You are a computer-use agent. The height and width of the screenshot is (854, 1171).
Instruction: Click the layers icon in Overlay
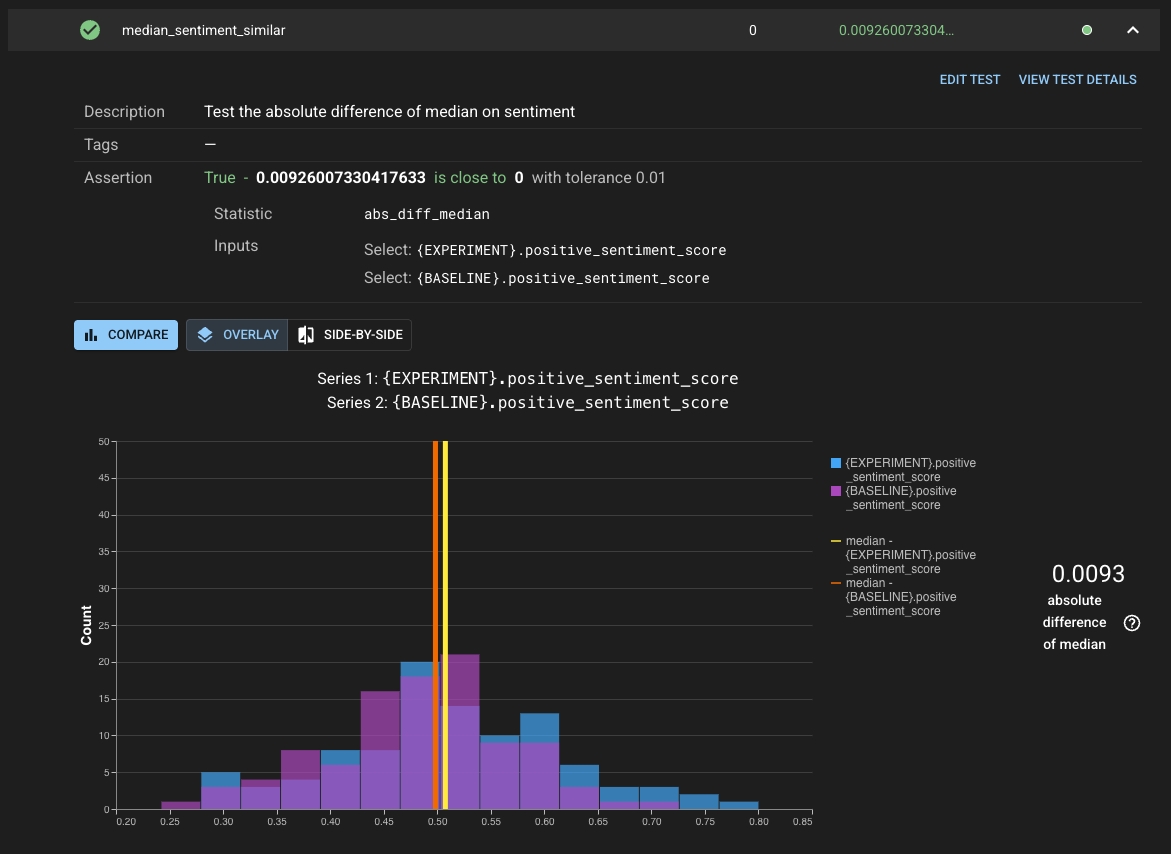[205, 335]
